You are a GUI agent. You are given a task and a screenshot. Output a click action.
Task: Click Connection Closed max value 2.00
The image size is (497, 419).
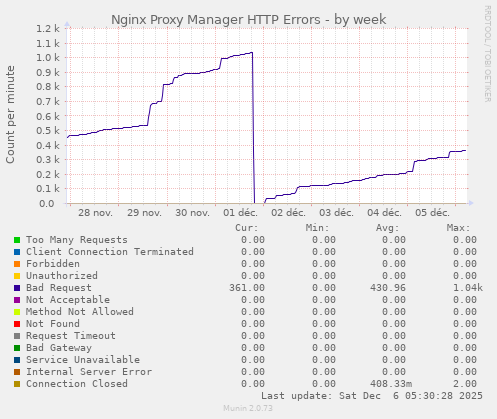coord(465,384)
